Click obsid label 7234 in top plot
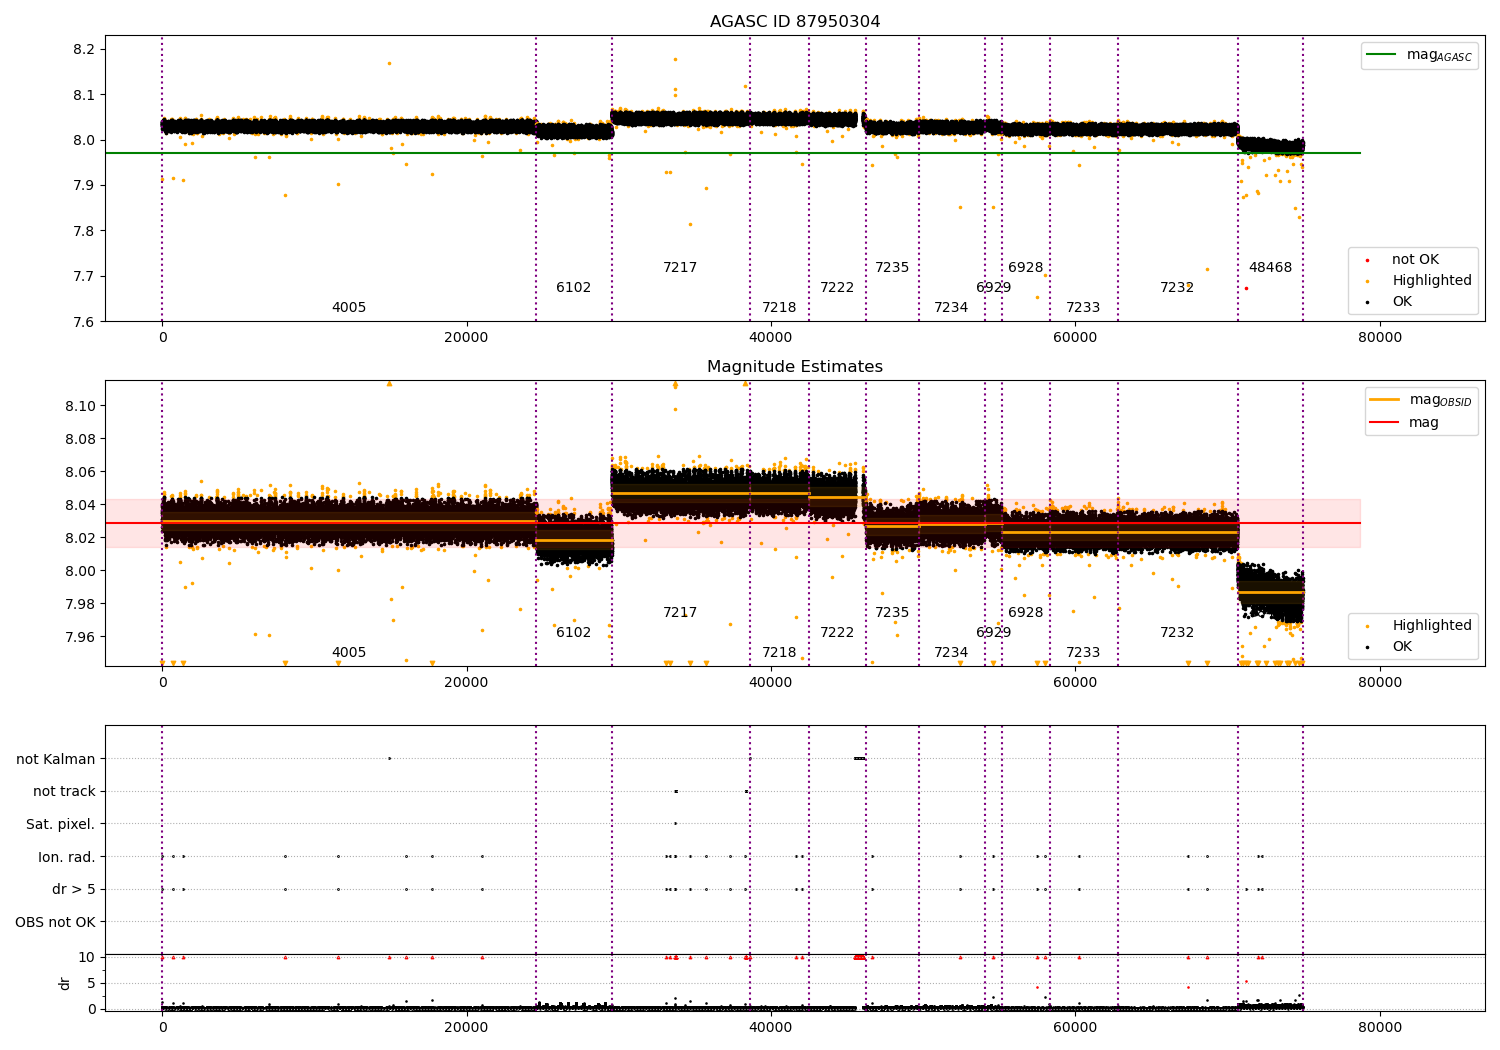Screen dimensions: 1500x1050 [x=951, y=308]
